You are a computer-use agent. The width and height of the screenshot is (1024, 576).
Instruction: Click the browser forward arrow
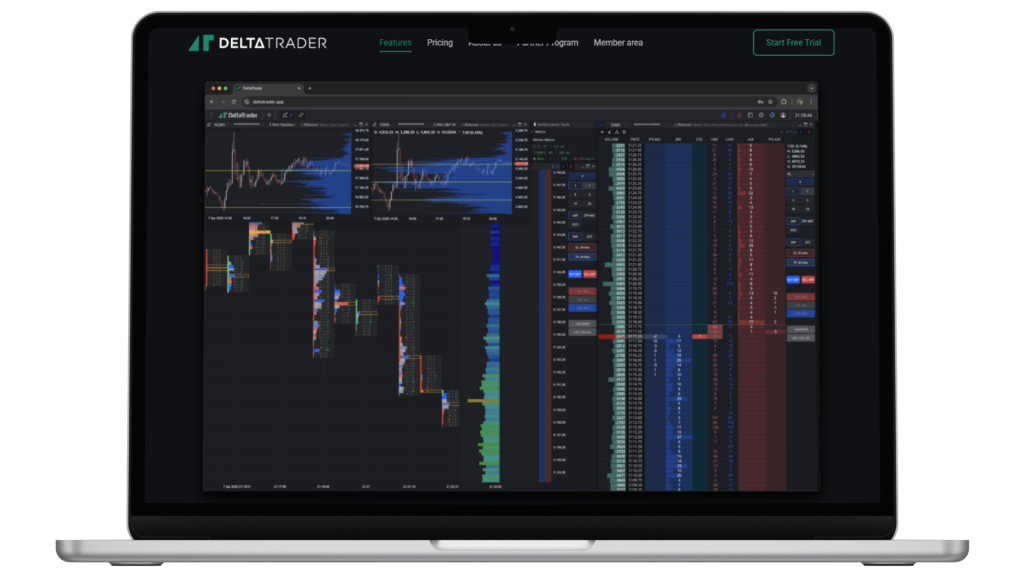pyautogui.click(x=223, y=102)
